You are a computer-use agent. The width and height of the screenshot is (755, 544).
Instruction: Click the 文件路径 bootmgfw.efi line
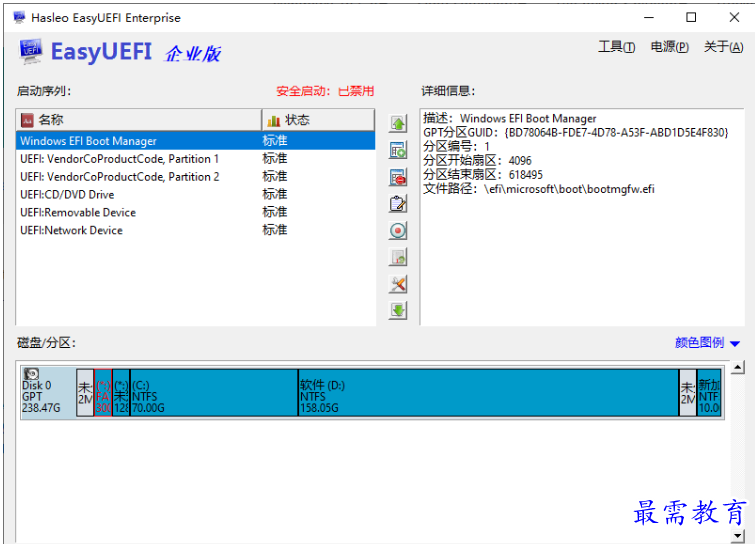click(x=539, y=189)
